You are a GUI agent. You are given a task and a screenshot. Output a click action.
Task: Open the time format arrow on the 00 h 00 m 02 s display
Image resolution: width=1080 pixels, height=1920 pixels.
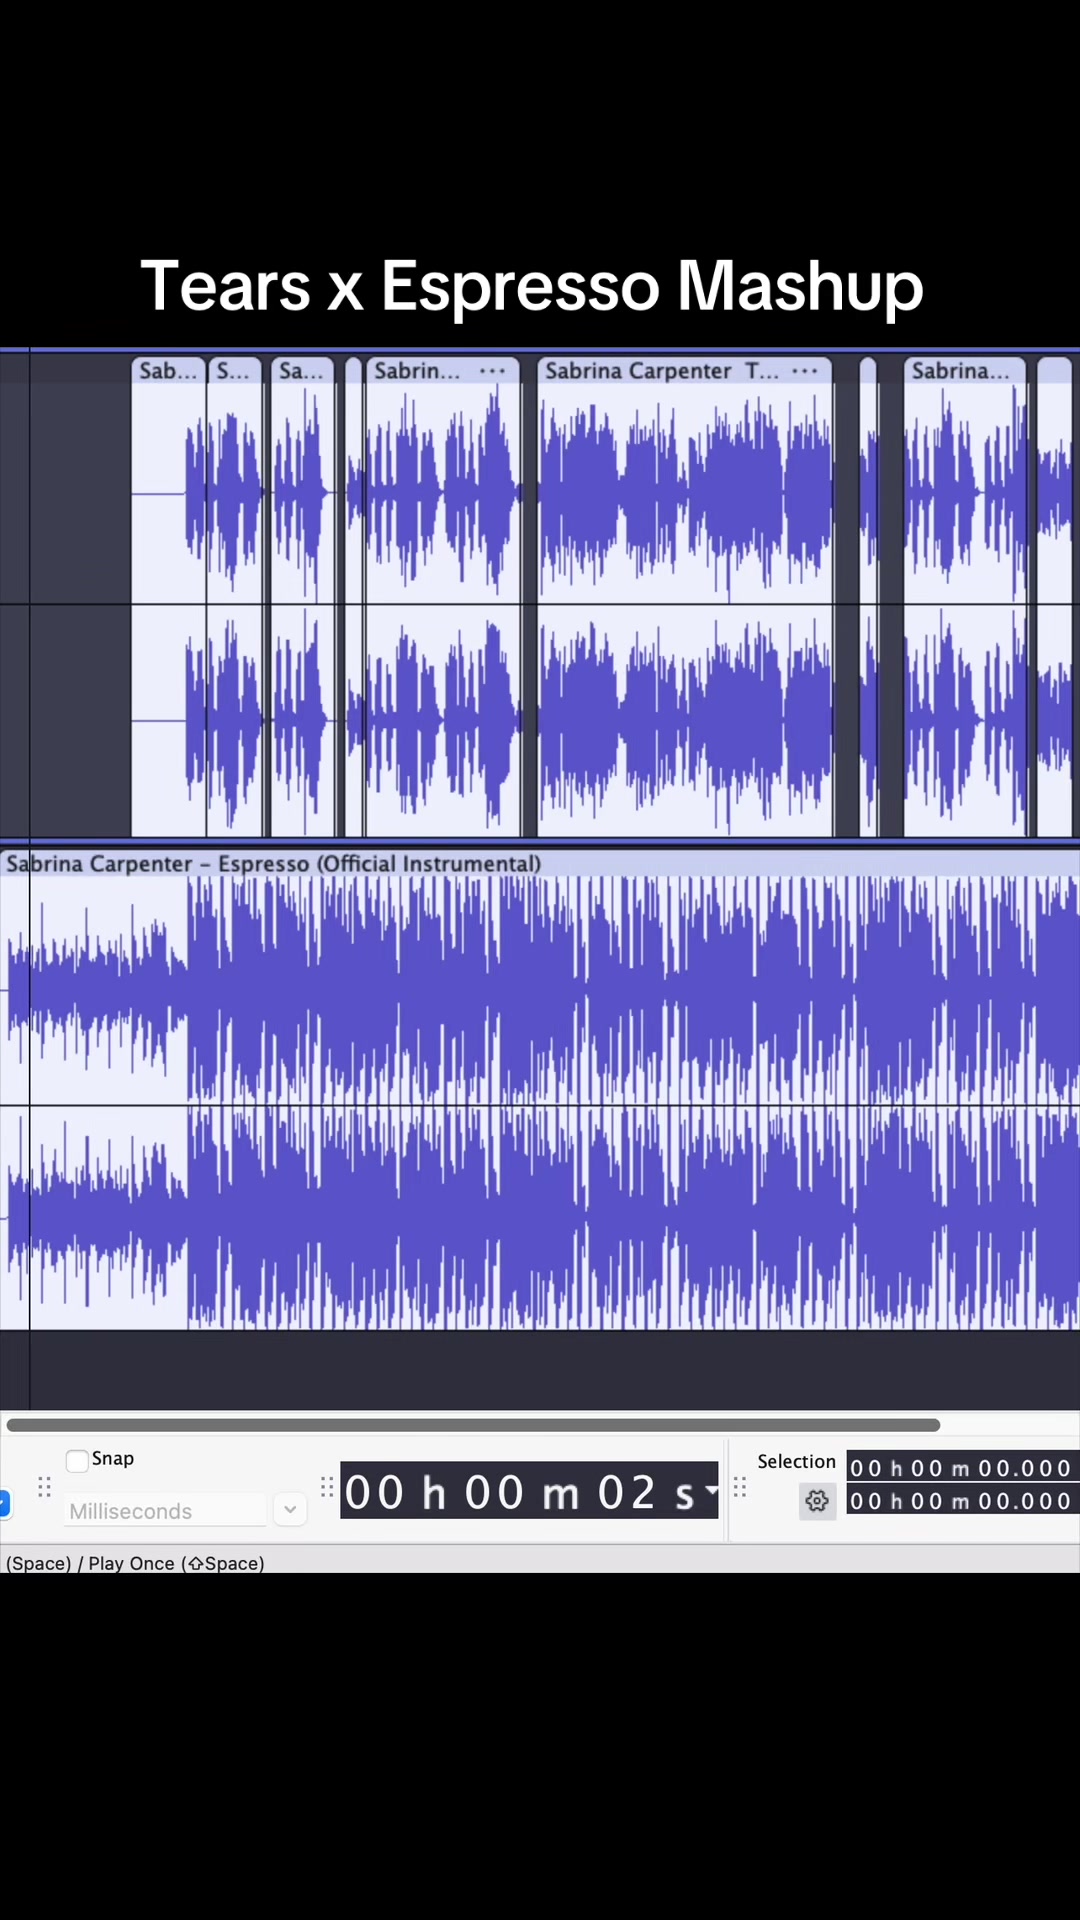tap(710, 1490)
